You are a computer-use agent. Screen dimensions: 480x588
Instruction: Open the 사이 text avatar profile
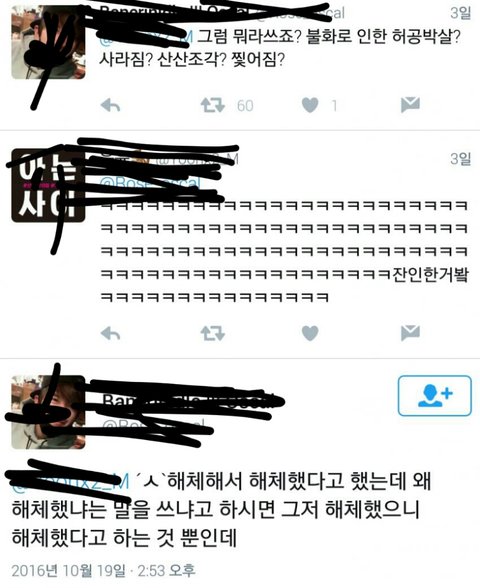(x=48, y=186)
